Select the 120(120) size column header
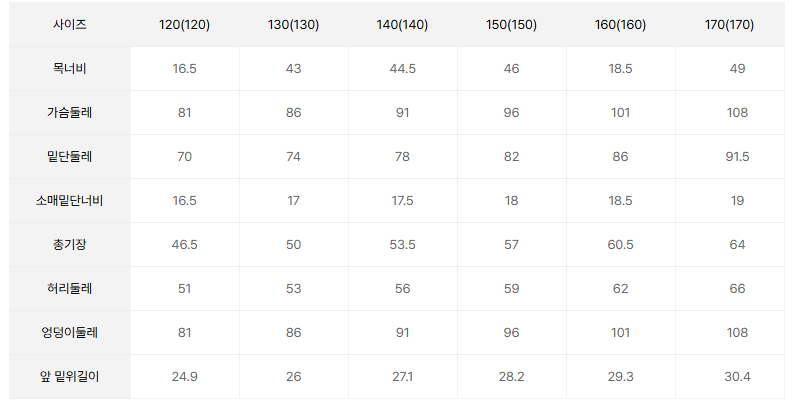The width and height of the screenshot is (798, 406). tap(185, 24)
